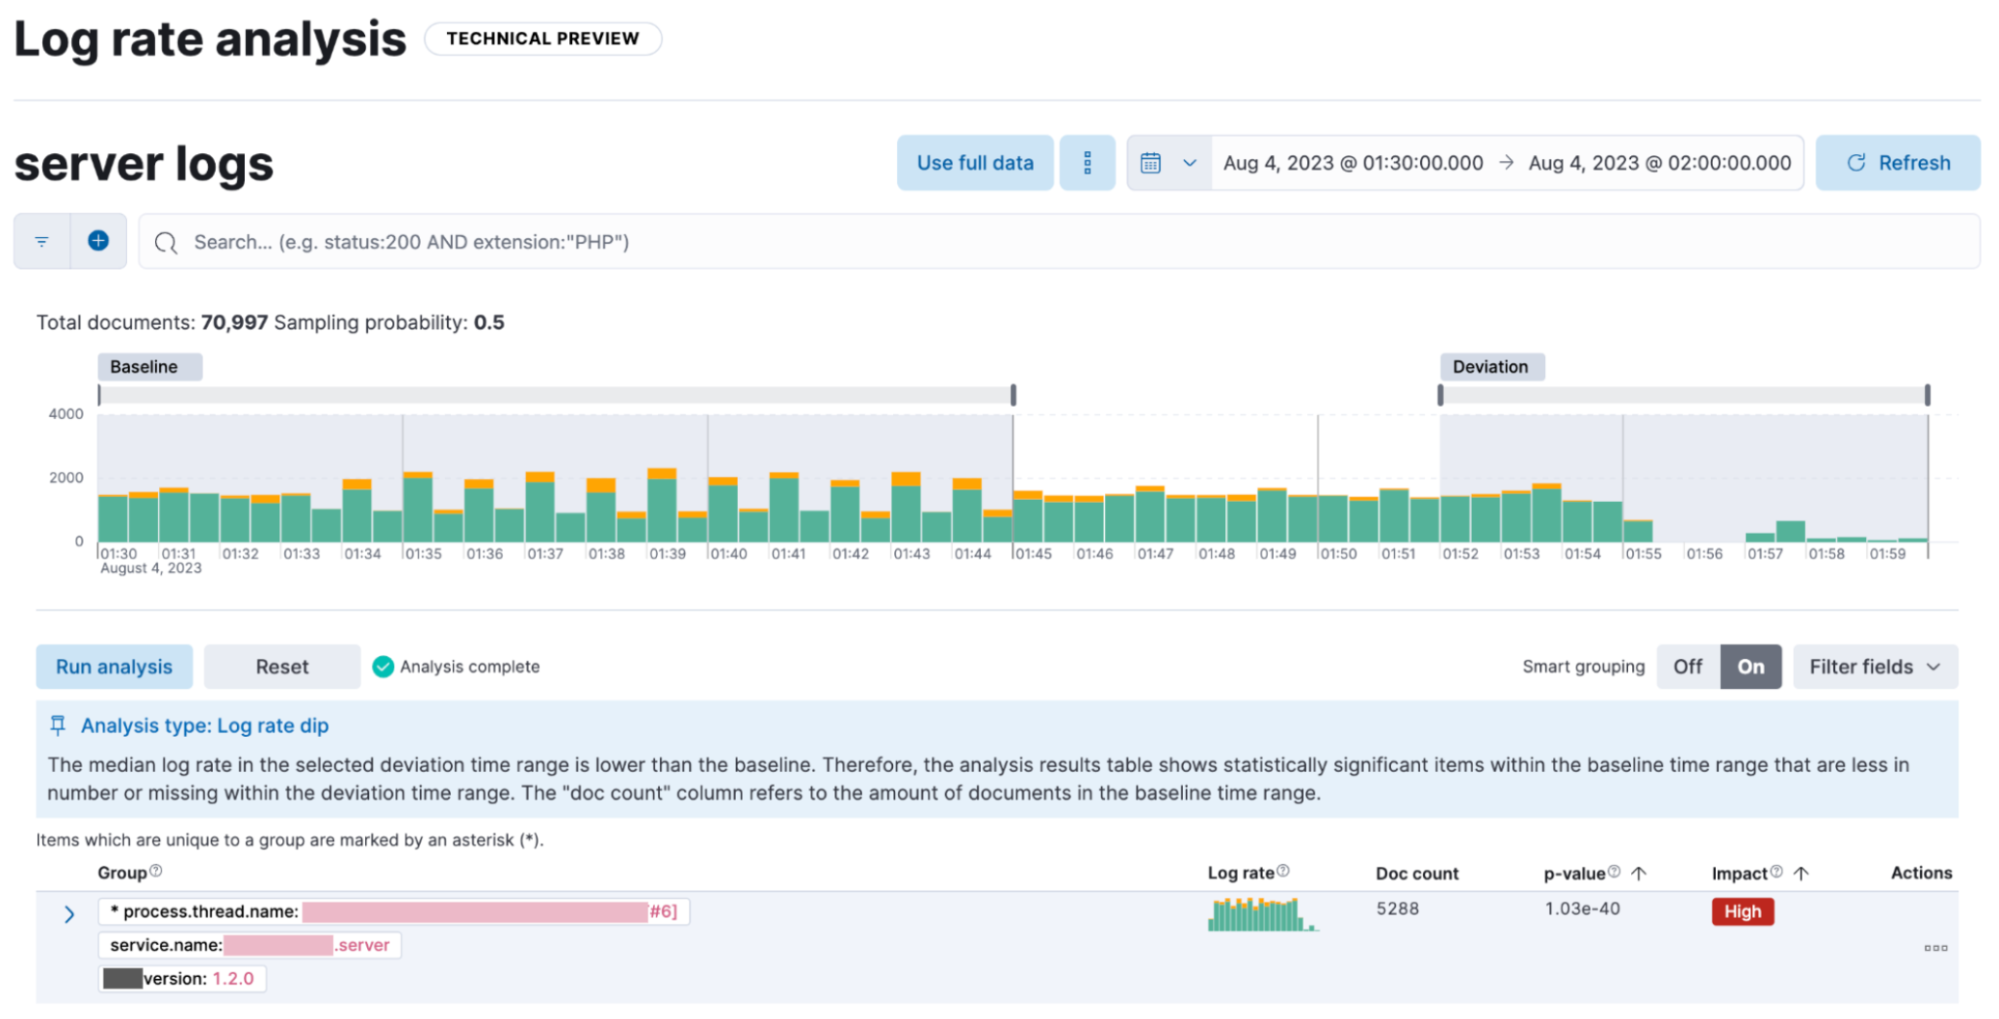Open the time range chevron dropdown
This screenshot has width=1999, height=1019.
(1191, 162)
